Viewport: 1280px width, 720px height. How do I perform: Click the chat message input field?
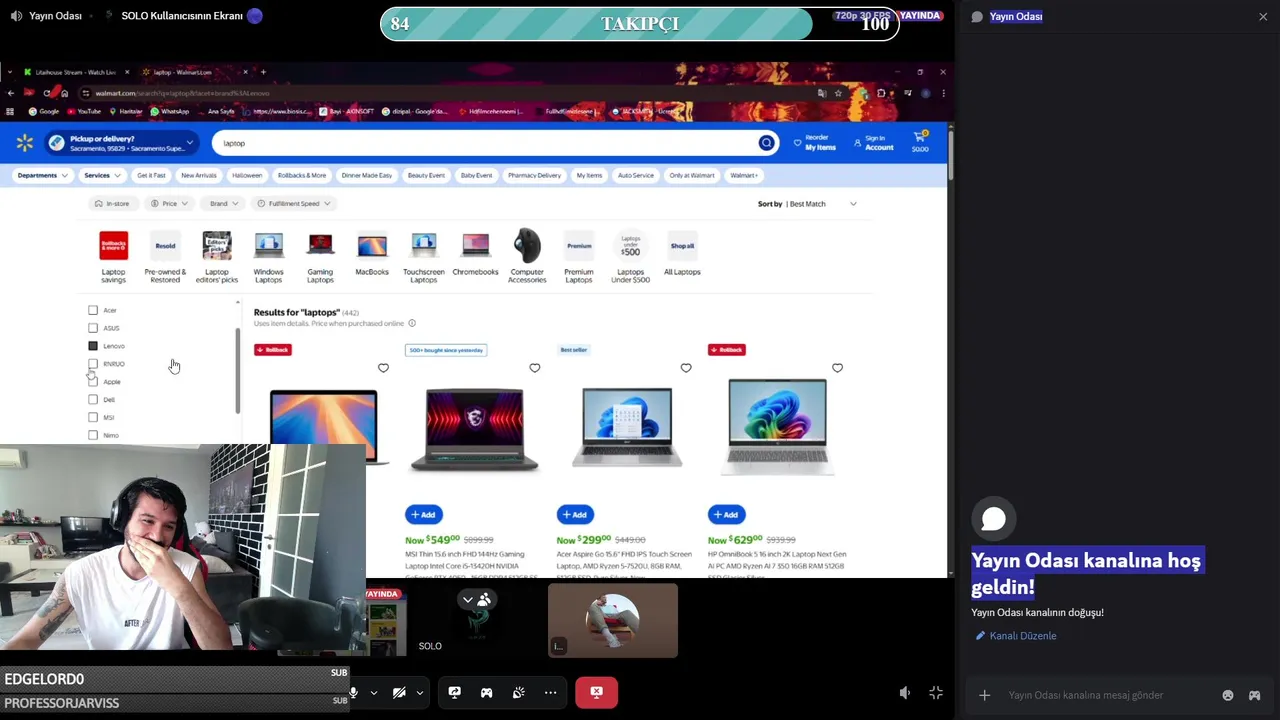pos(1085,695)
